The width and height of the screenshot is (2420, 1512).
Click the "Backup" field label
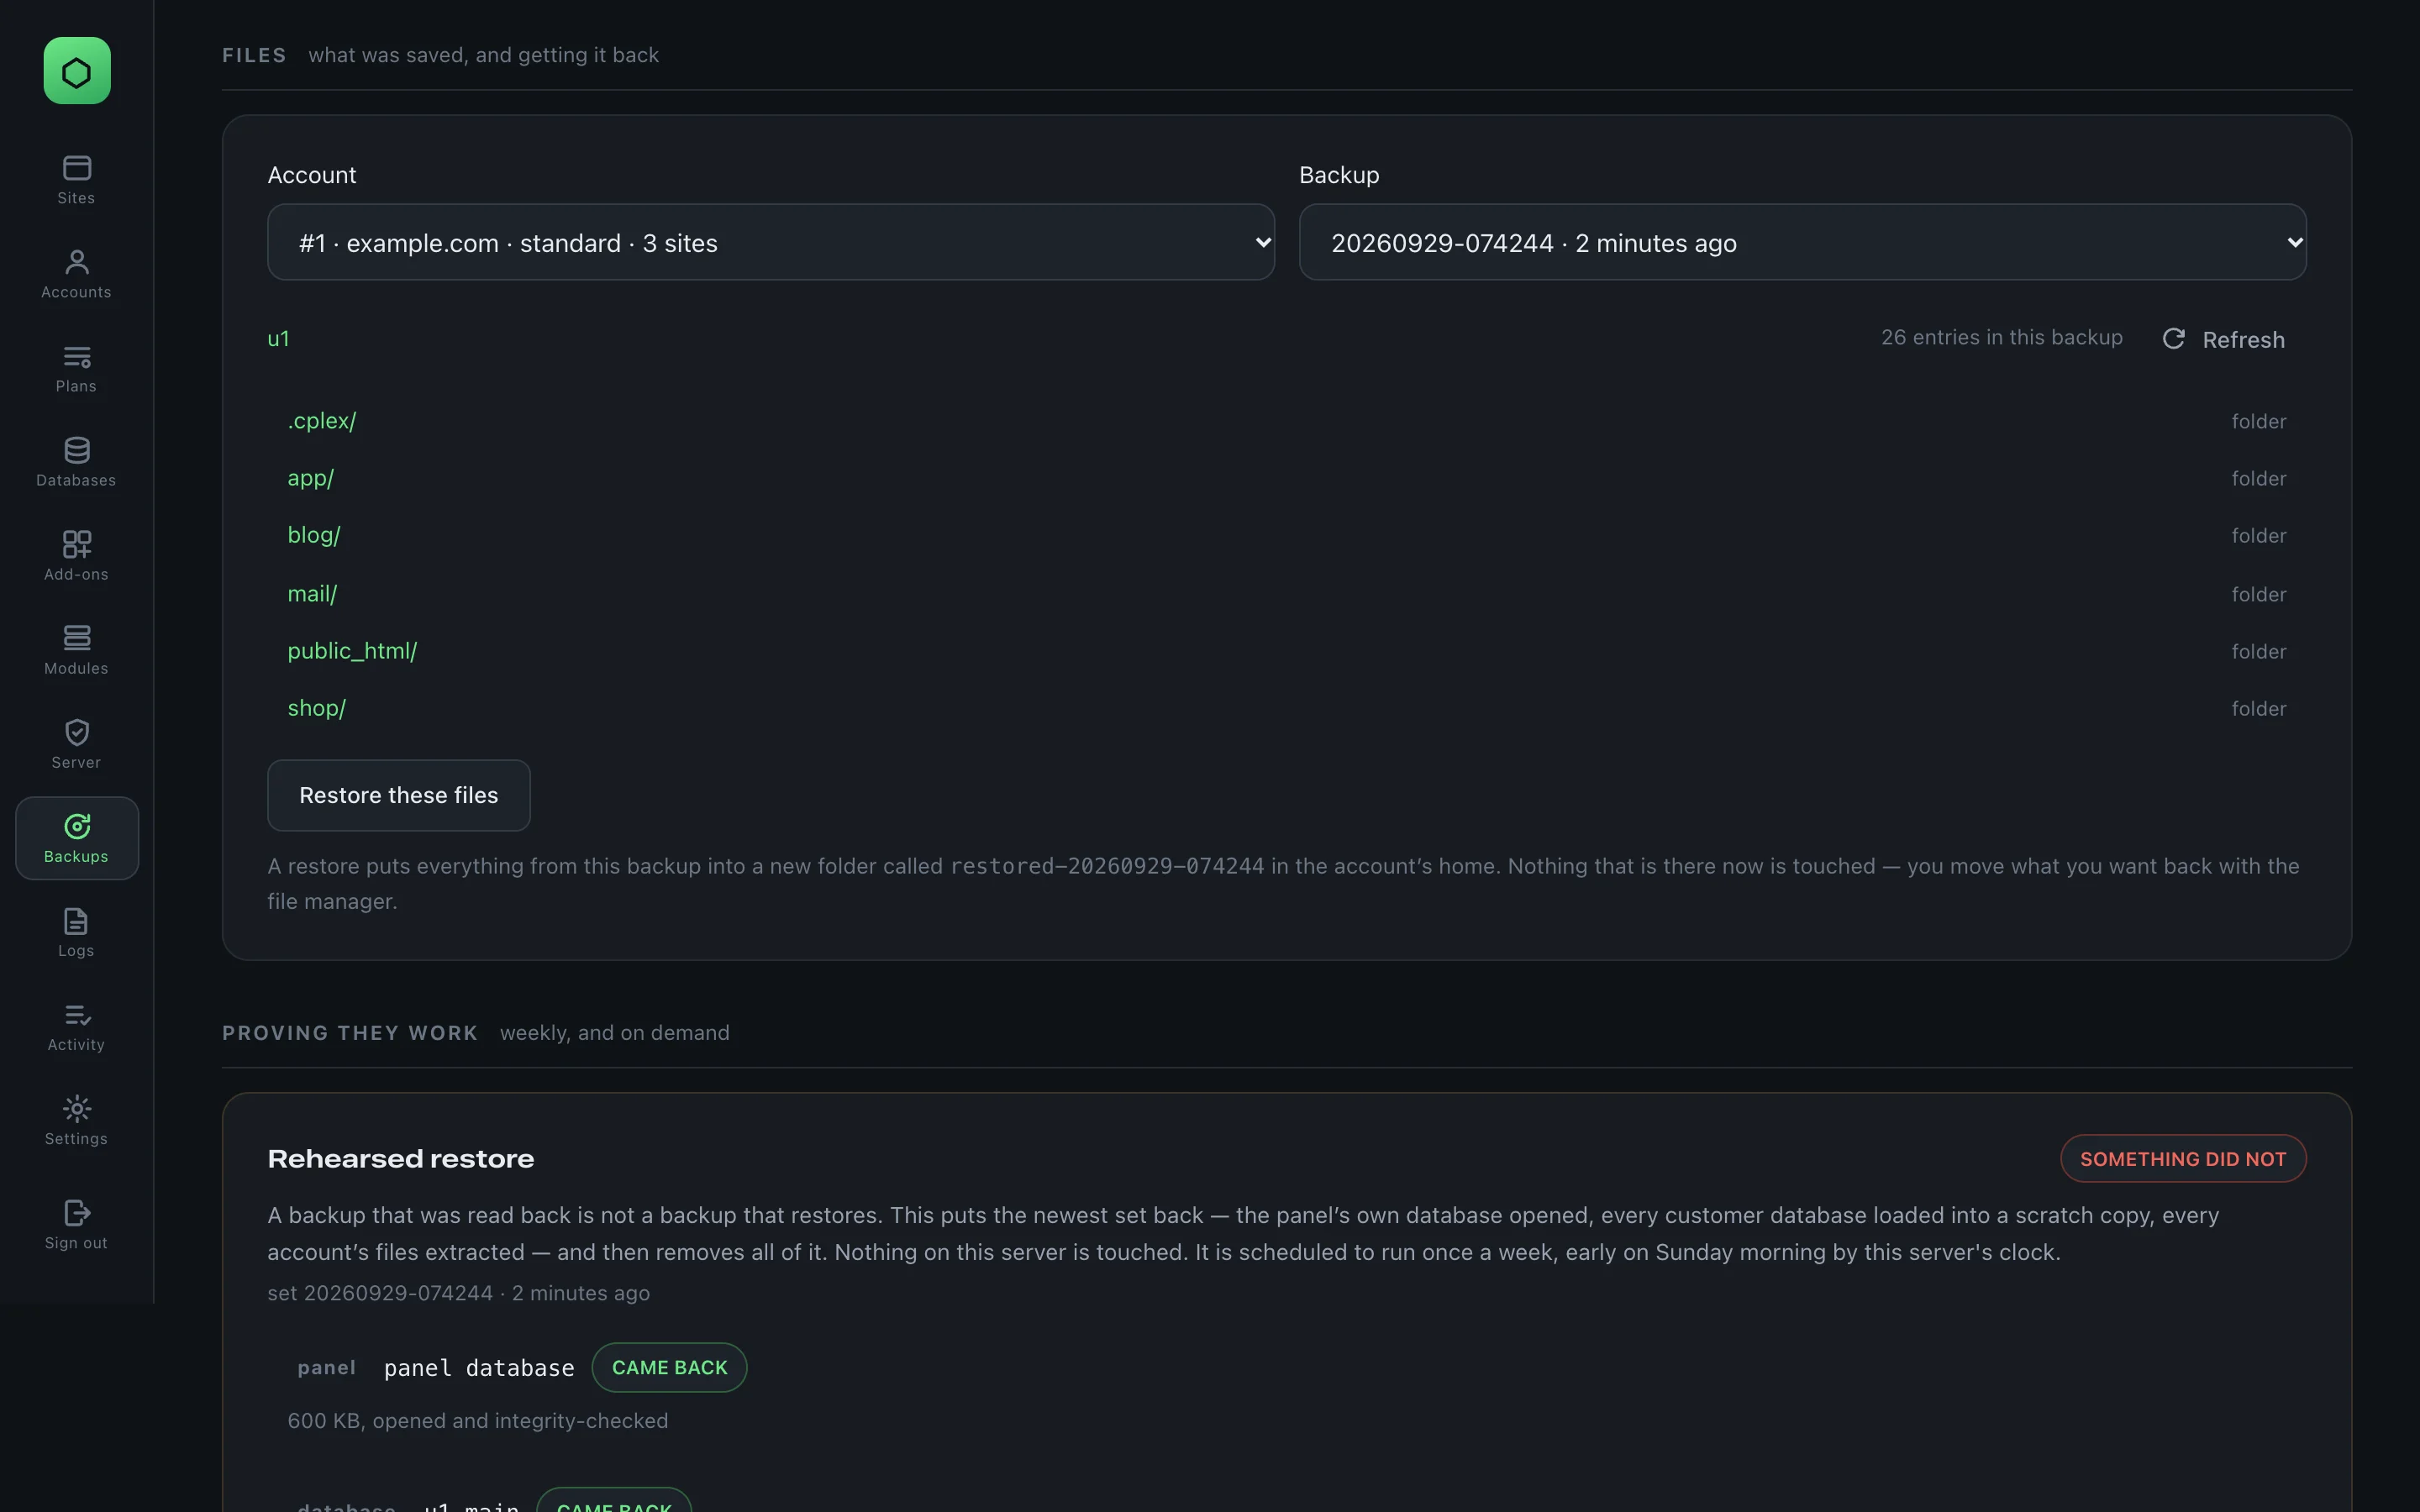coord(1339,175)
